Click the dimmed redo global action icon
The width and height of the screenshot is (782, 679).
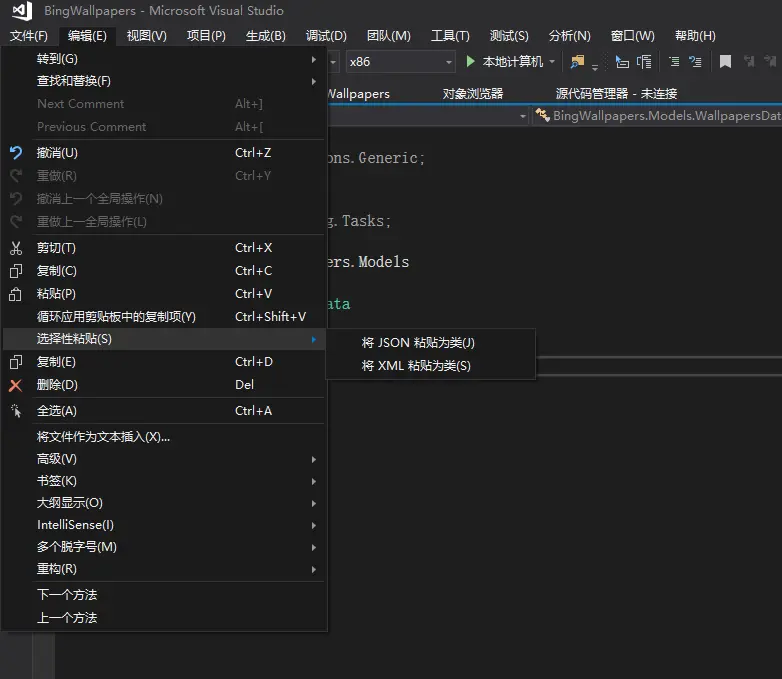(16, 222)
